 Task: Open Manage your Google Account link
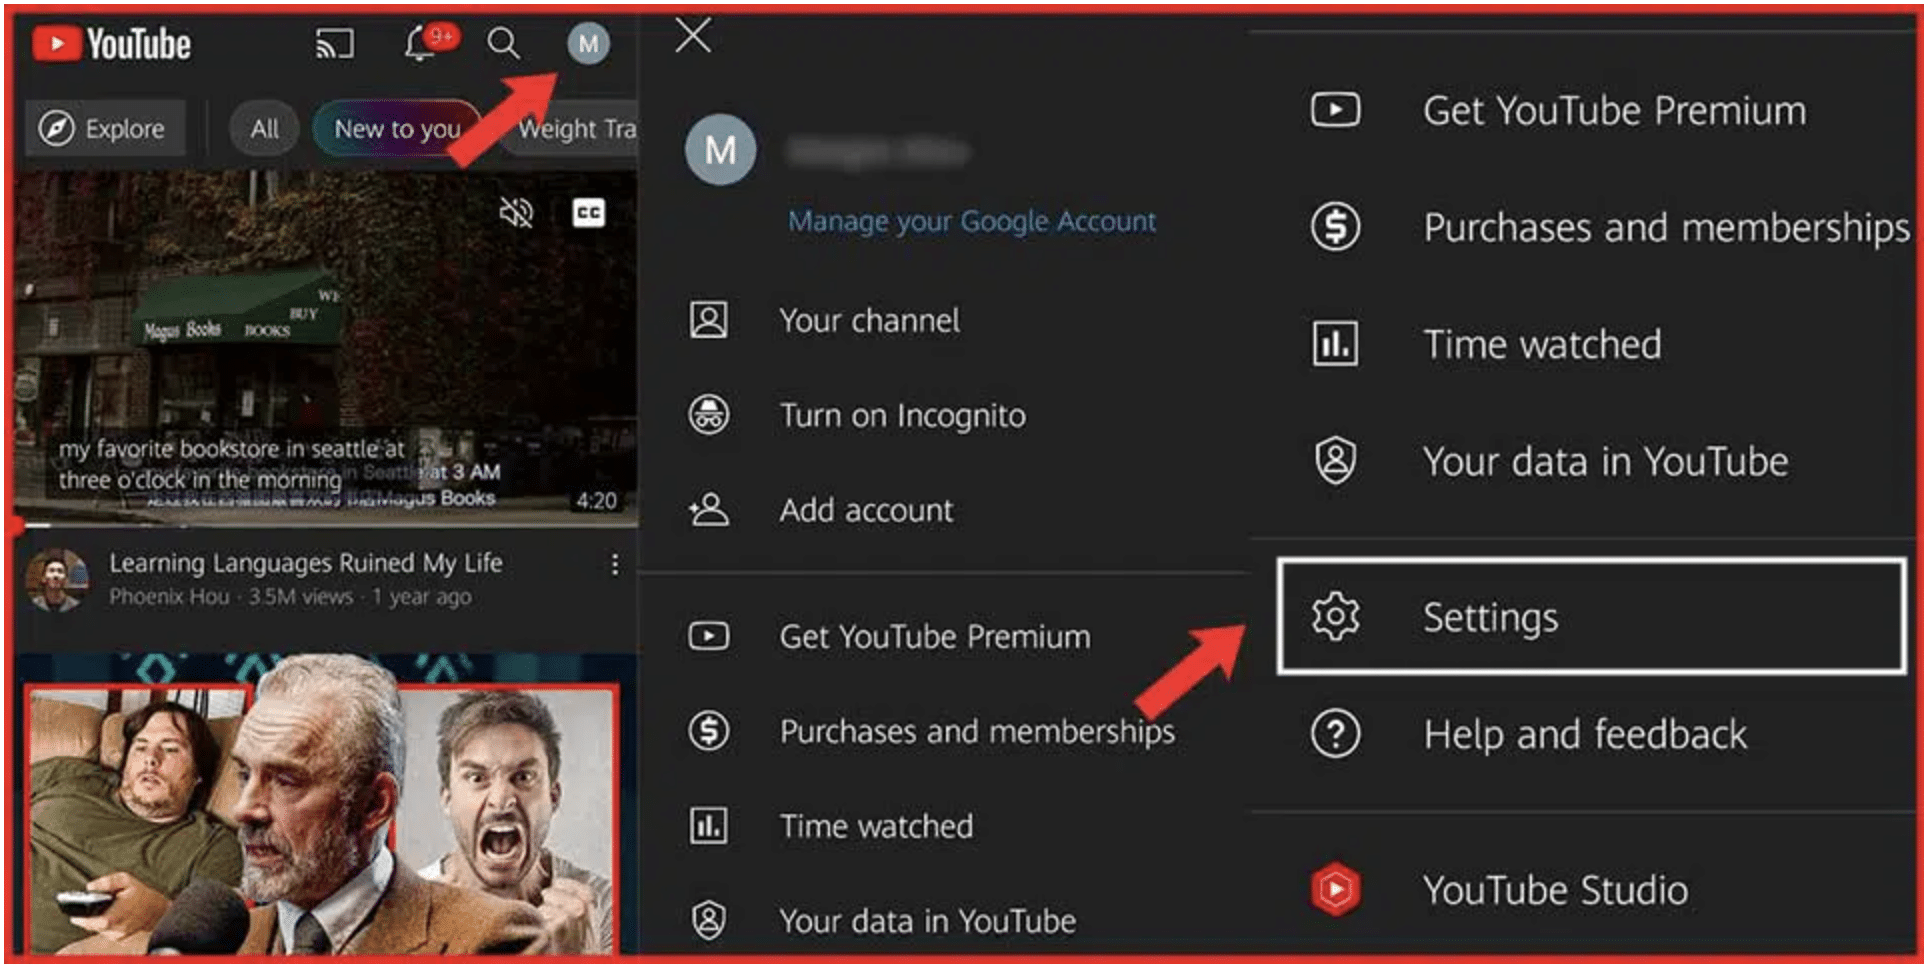971,221
